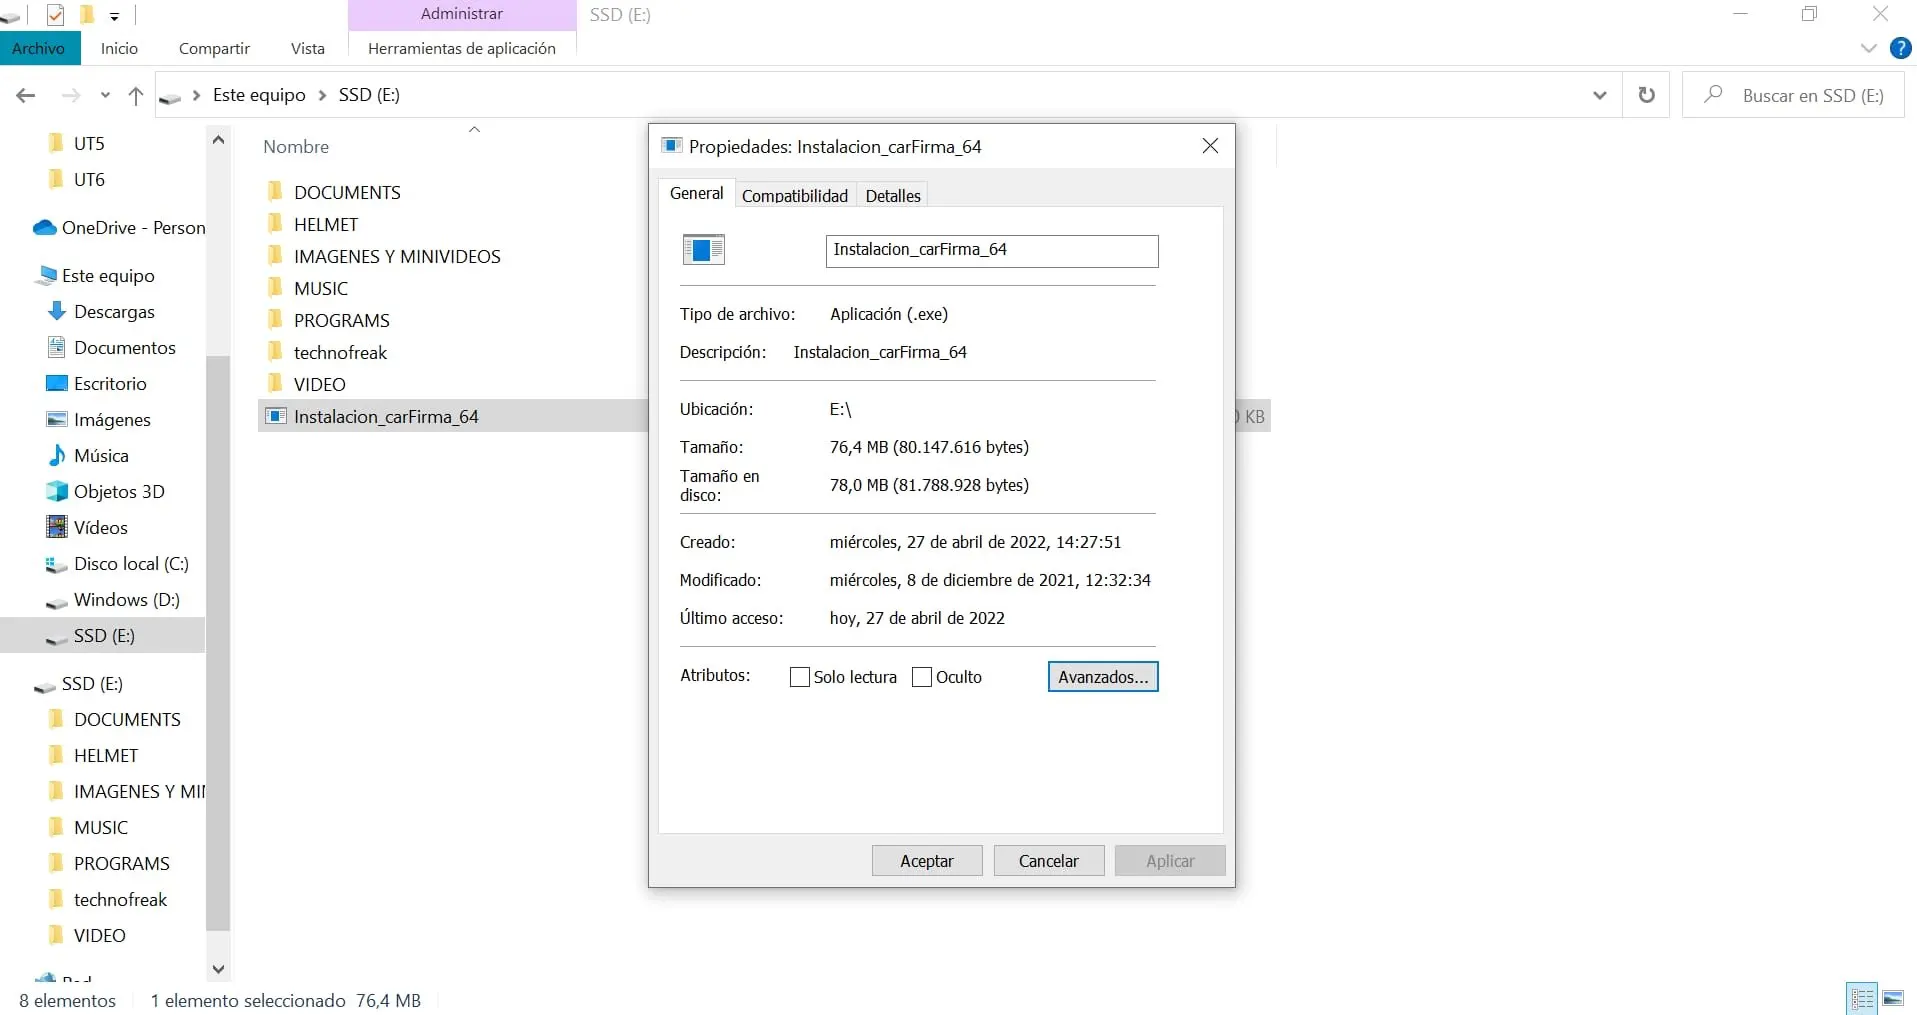1917x1015 pixels.
Task: Open Música in the navigation pane
Action: pyautogui.click(x=88, y=456)
